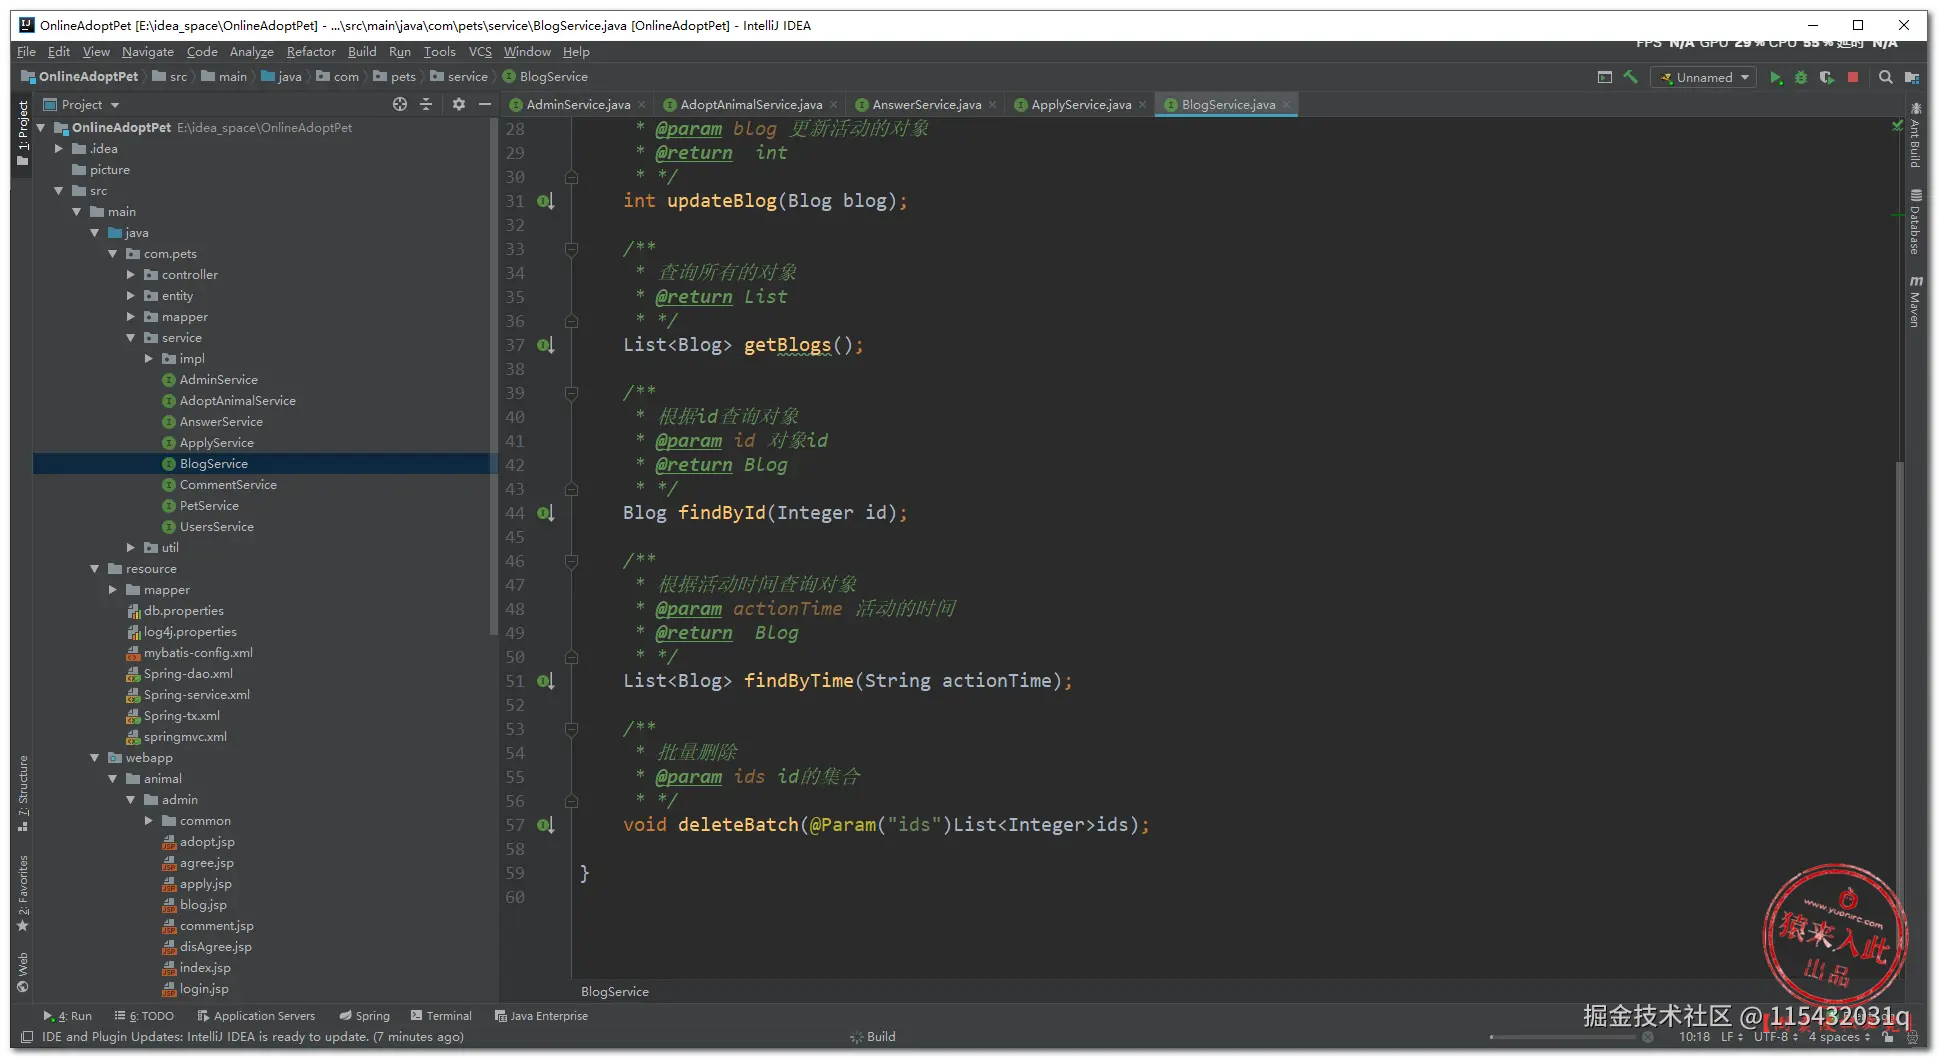Click the green hammer Build Project icon
The width and height of the screenshot is (1939, 1059).
(1631, 77)
